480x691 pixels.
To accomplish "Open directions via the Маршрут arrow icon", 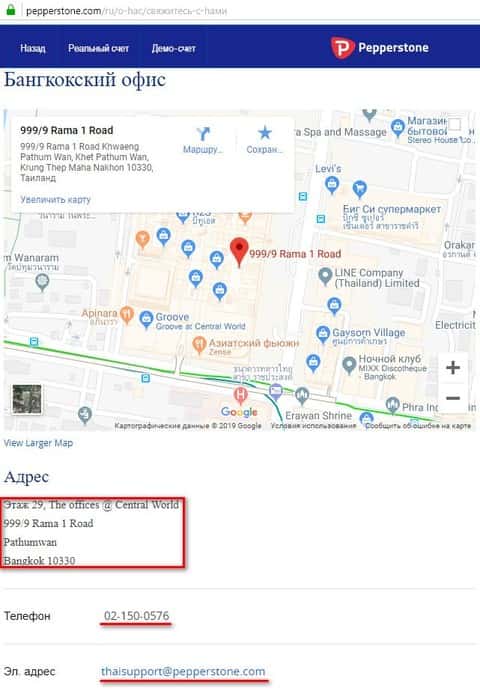I will [x=203, y=134].
